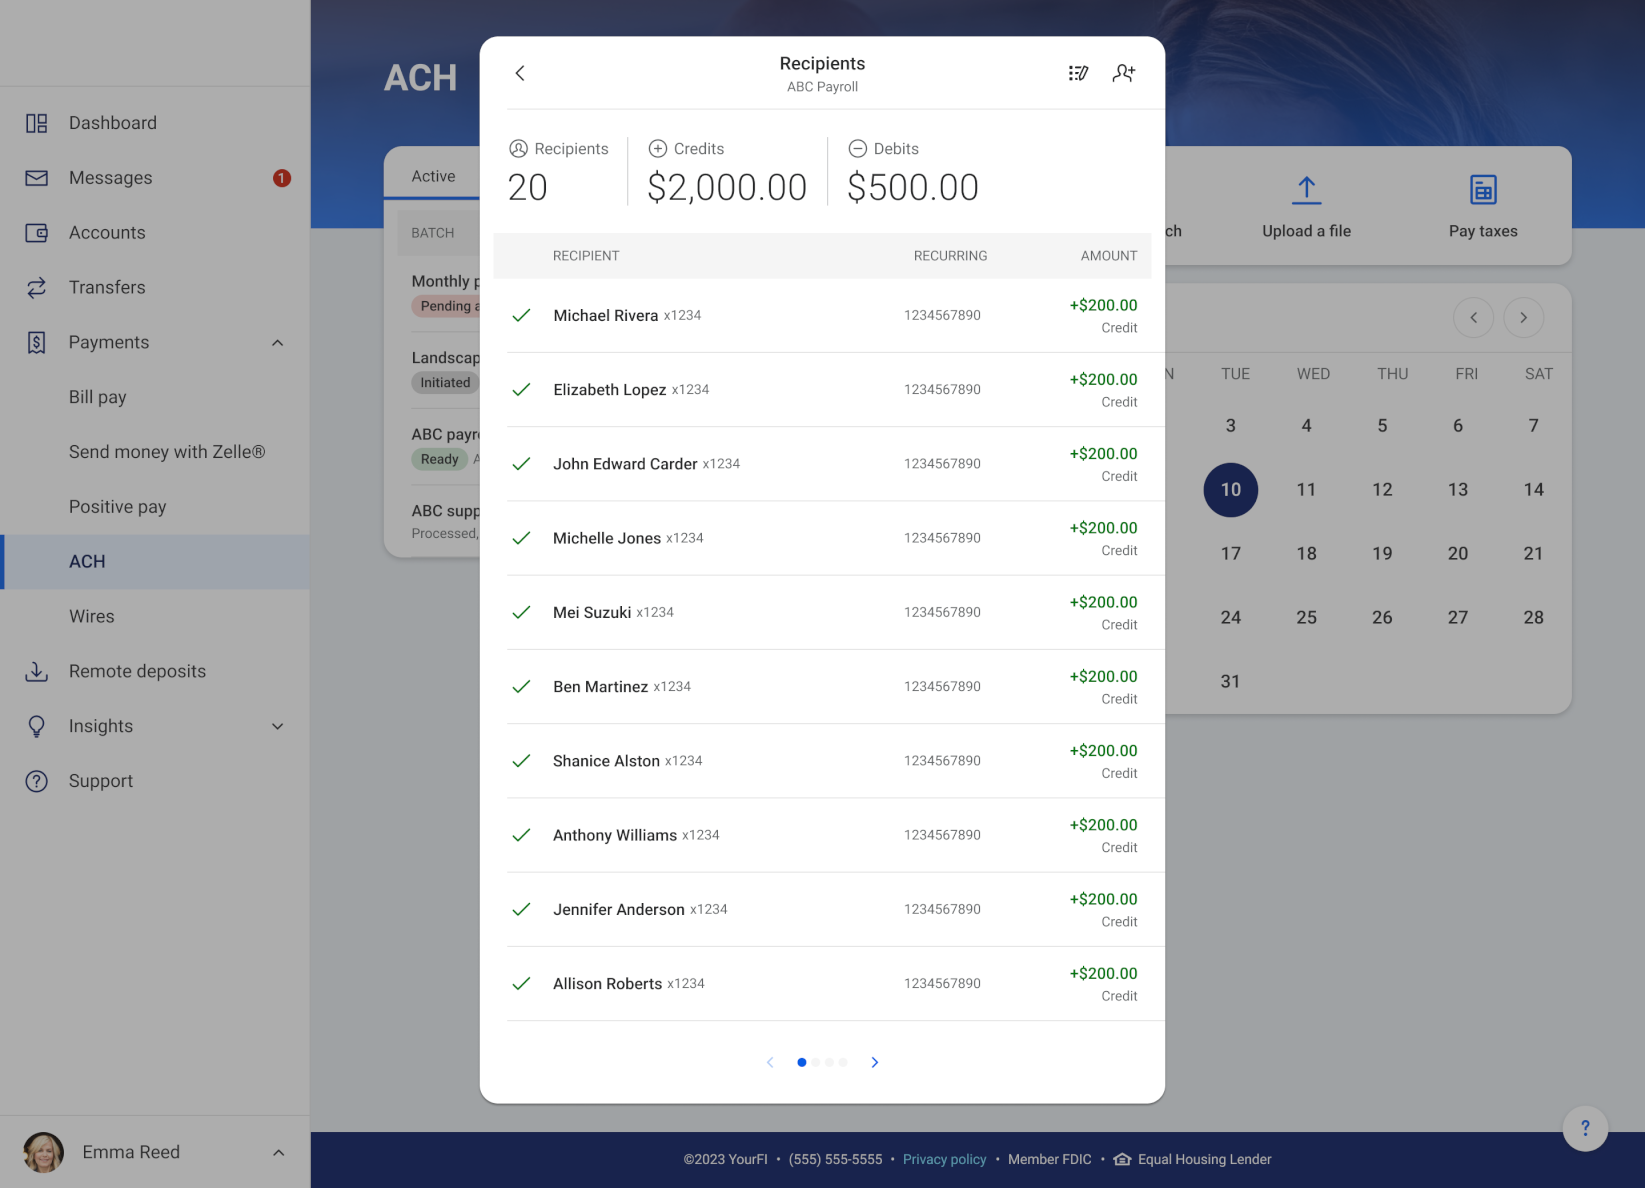Click the Upload a file icon
Image resolution: width=1645 pixels, height=1188 pixels.
coord(1306,190)
